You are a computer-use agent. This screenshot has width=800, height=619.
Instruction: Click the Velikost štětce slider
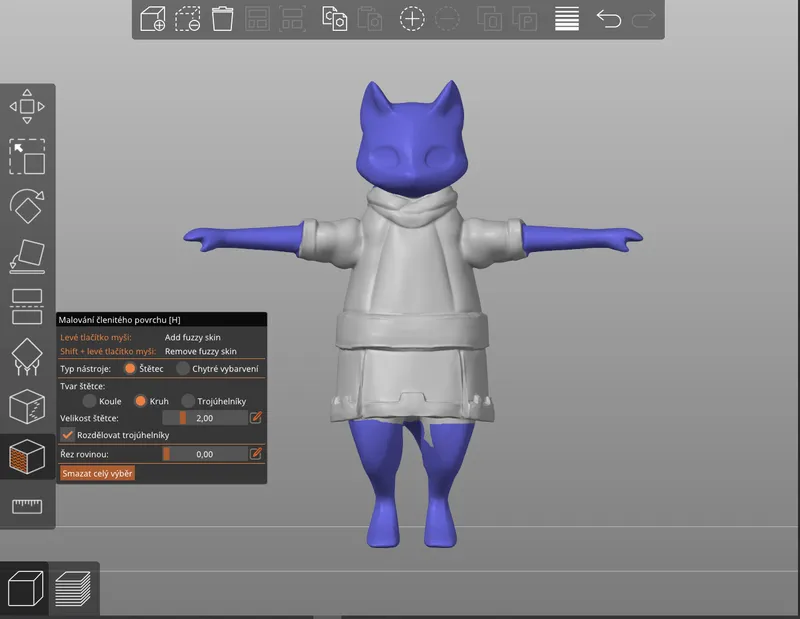coord(205,418)
